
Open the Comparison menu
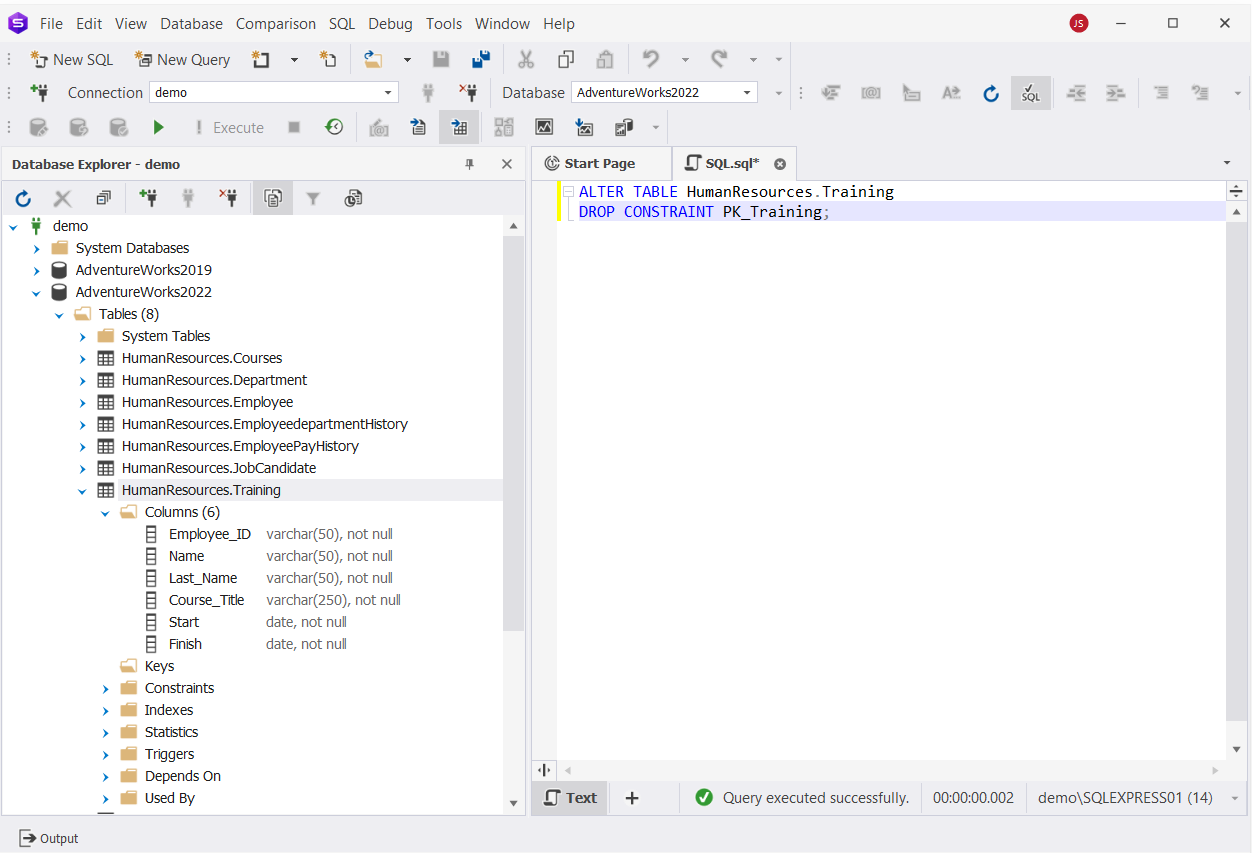(276, 23)
